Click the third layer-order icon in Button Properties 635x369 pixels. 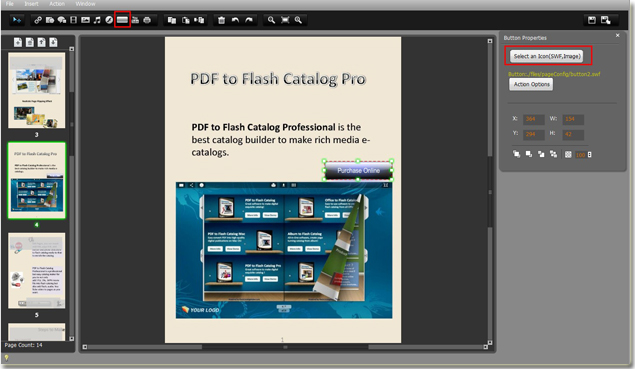pyautogui.click(x=541, y=154)
